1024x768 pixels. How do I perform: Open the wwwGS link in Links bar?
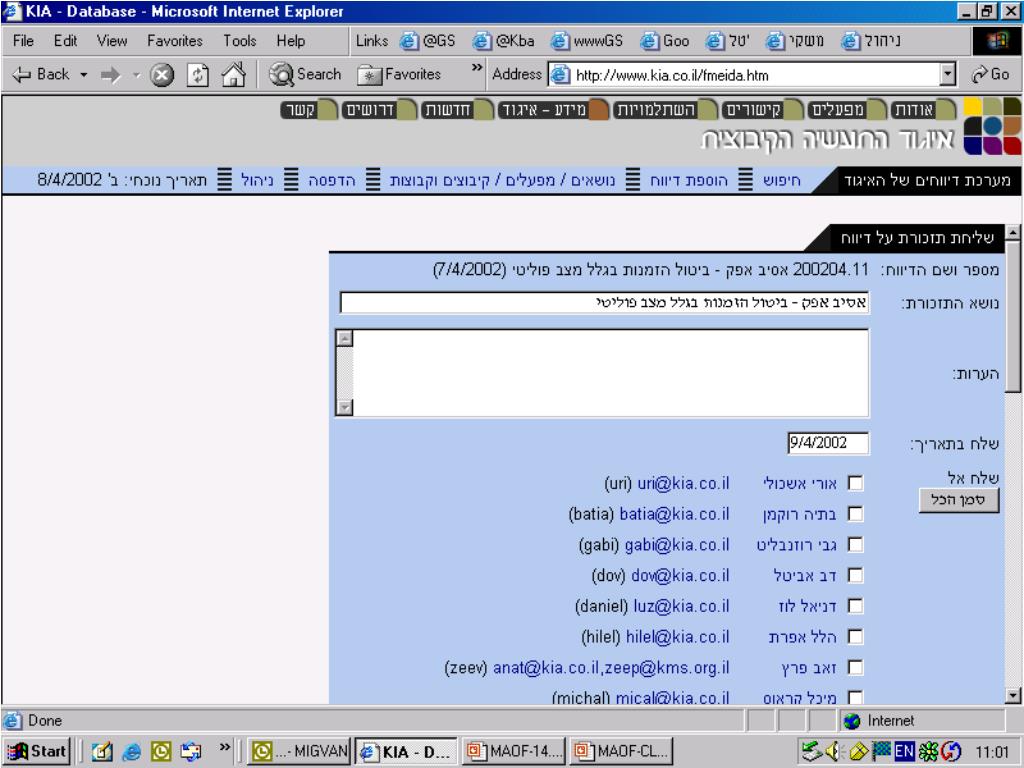tap(587, 41)
